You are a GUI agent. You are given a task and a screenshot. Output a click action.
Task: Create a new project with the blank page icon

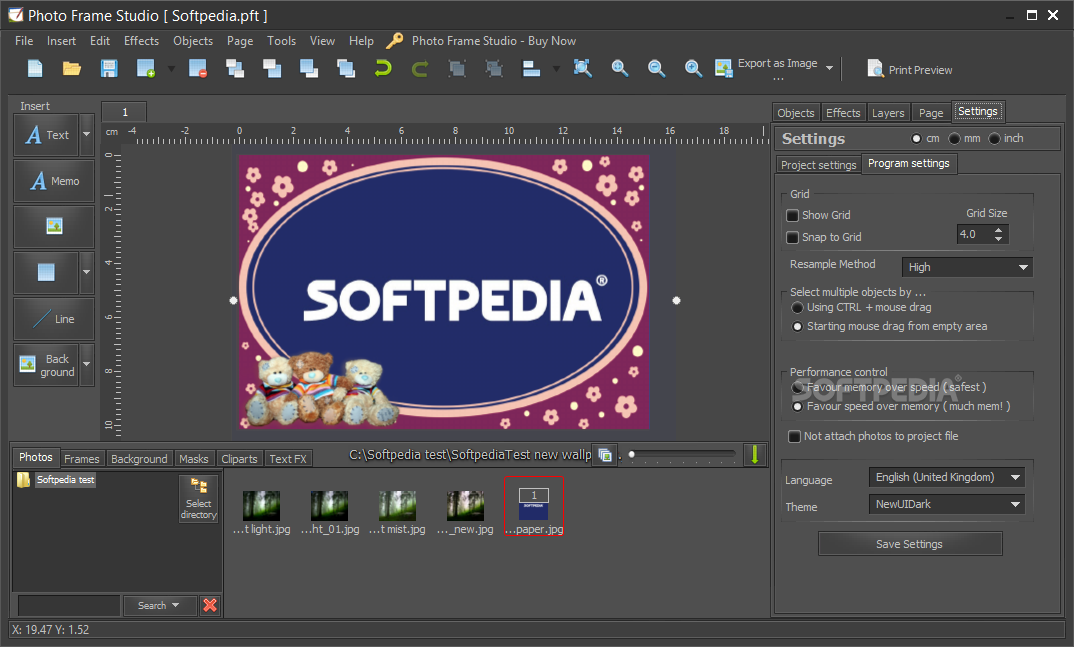pyautogui.click(x=35, y=68)
